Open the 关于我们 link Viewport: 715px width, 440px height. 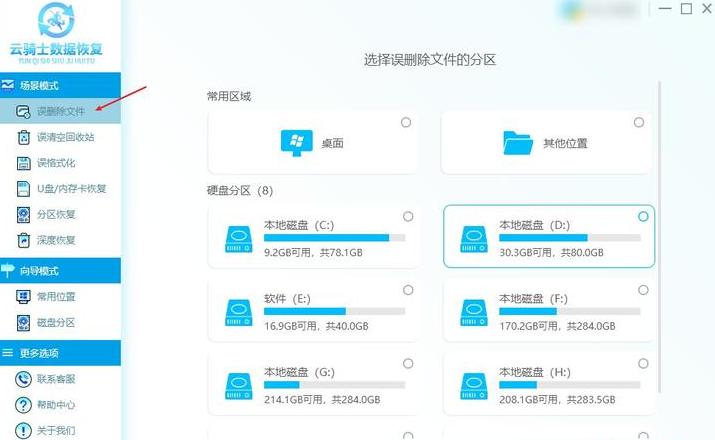[60, 430]
